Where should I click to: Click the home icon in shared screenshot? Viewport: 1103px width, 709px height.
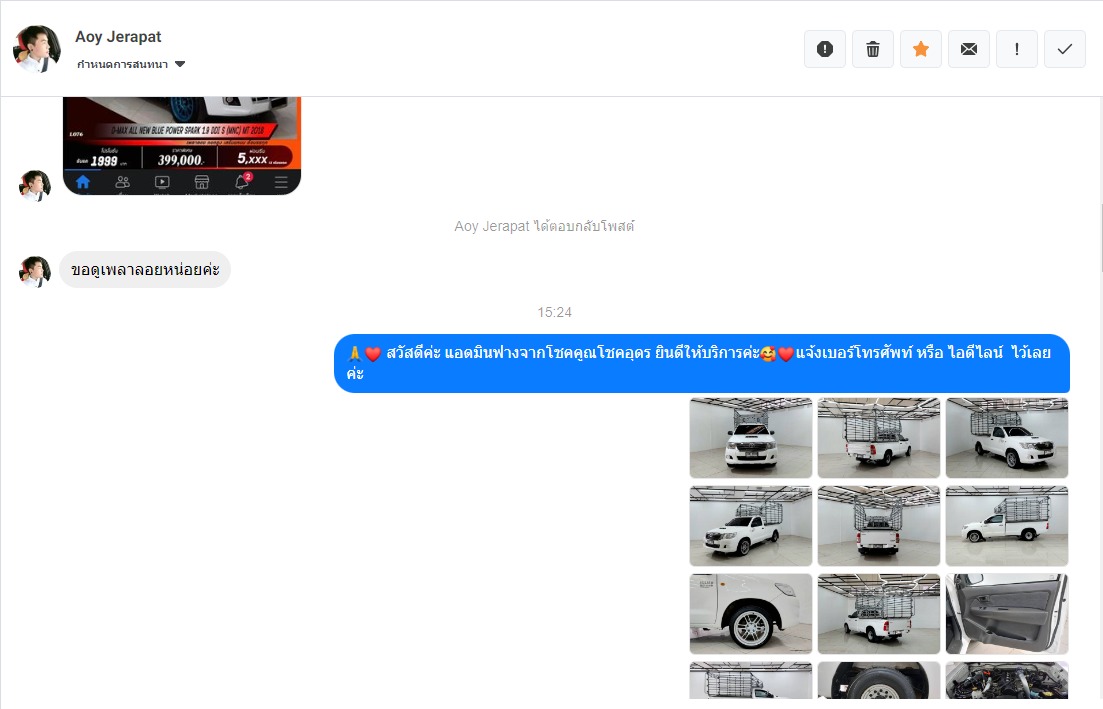coord(82,182)
